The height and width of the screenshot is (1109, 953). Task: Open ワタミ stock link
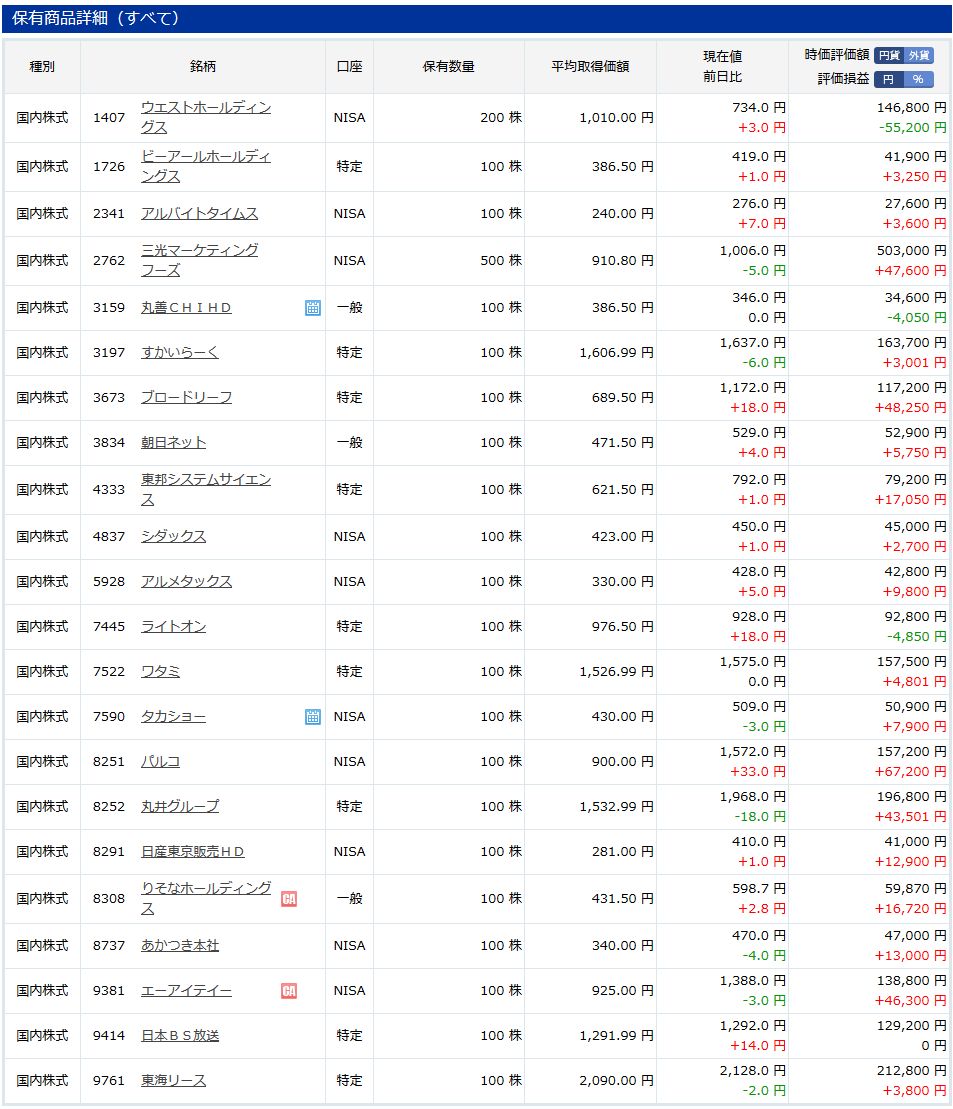[x=161, y=671]
